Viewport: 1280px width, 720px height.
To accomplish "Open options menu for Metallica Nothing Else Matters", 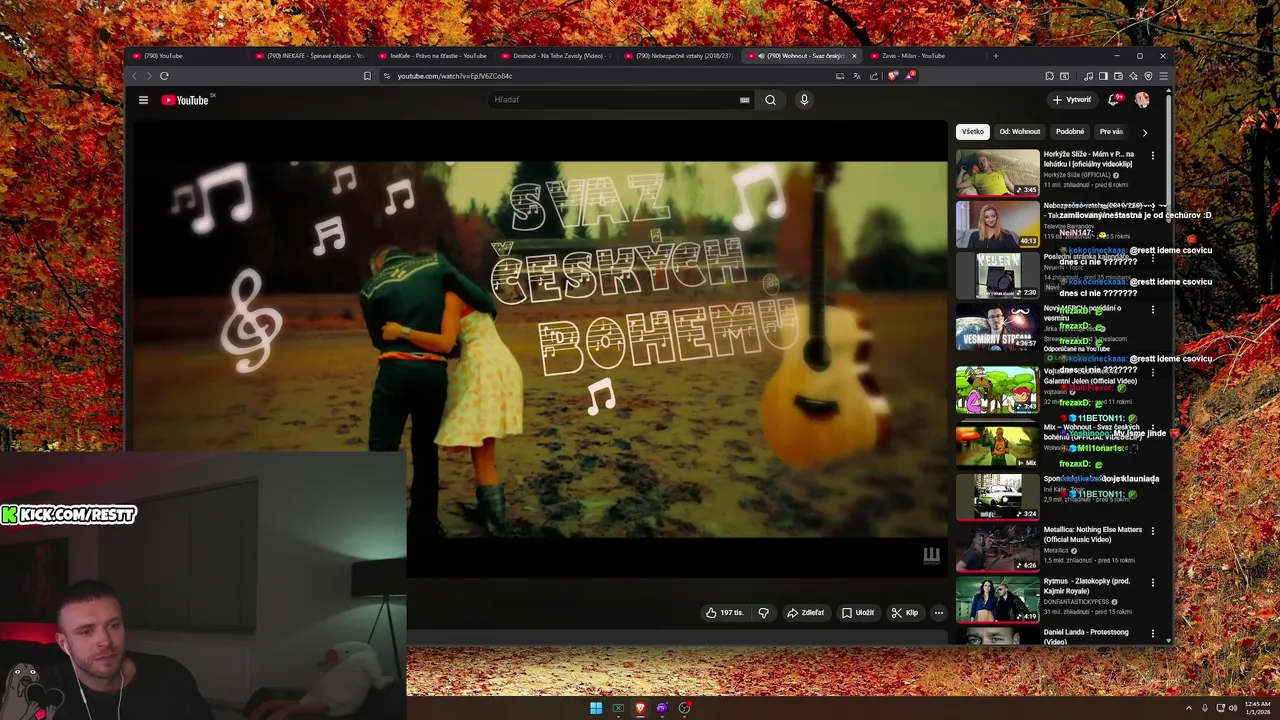I will (x=1153, y=531).
